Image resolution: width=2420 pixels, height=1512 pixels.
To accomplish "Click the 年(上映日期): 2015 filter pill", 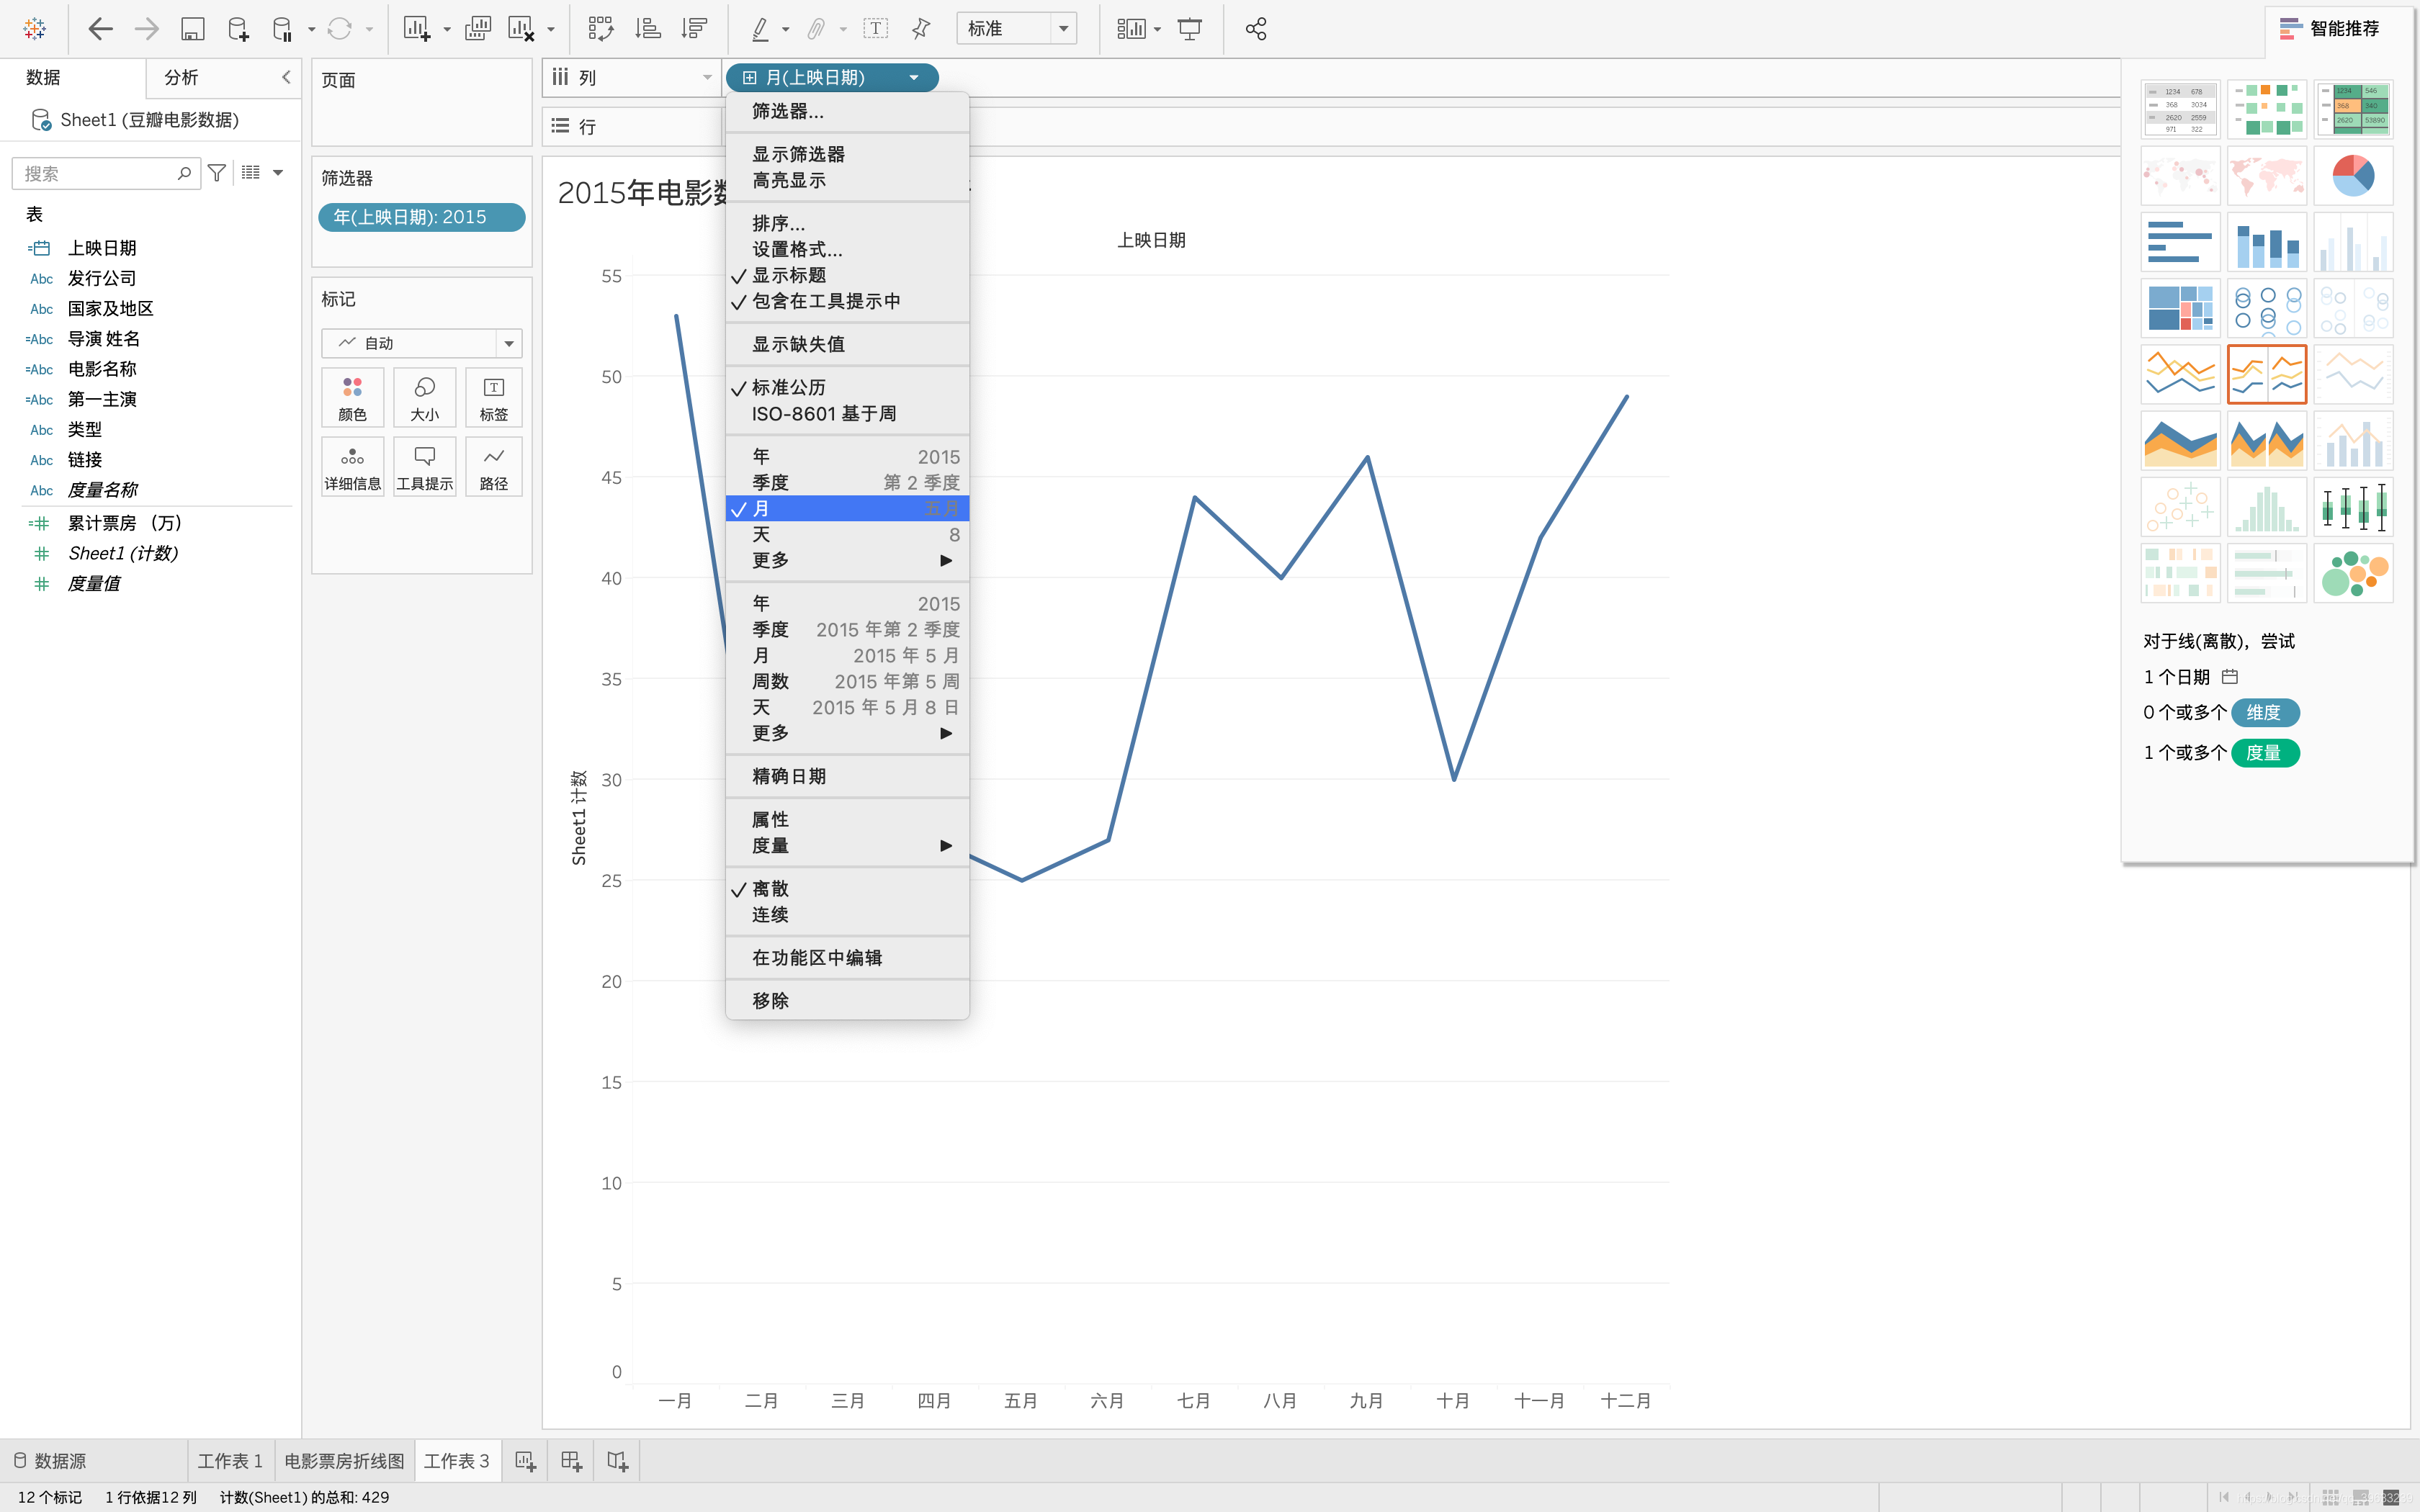I will [421, 217].
